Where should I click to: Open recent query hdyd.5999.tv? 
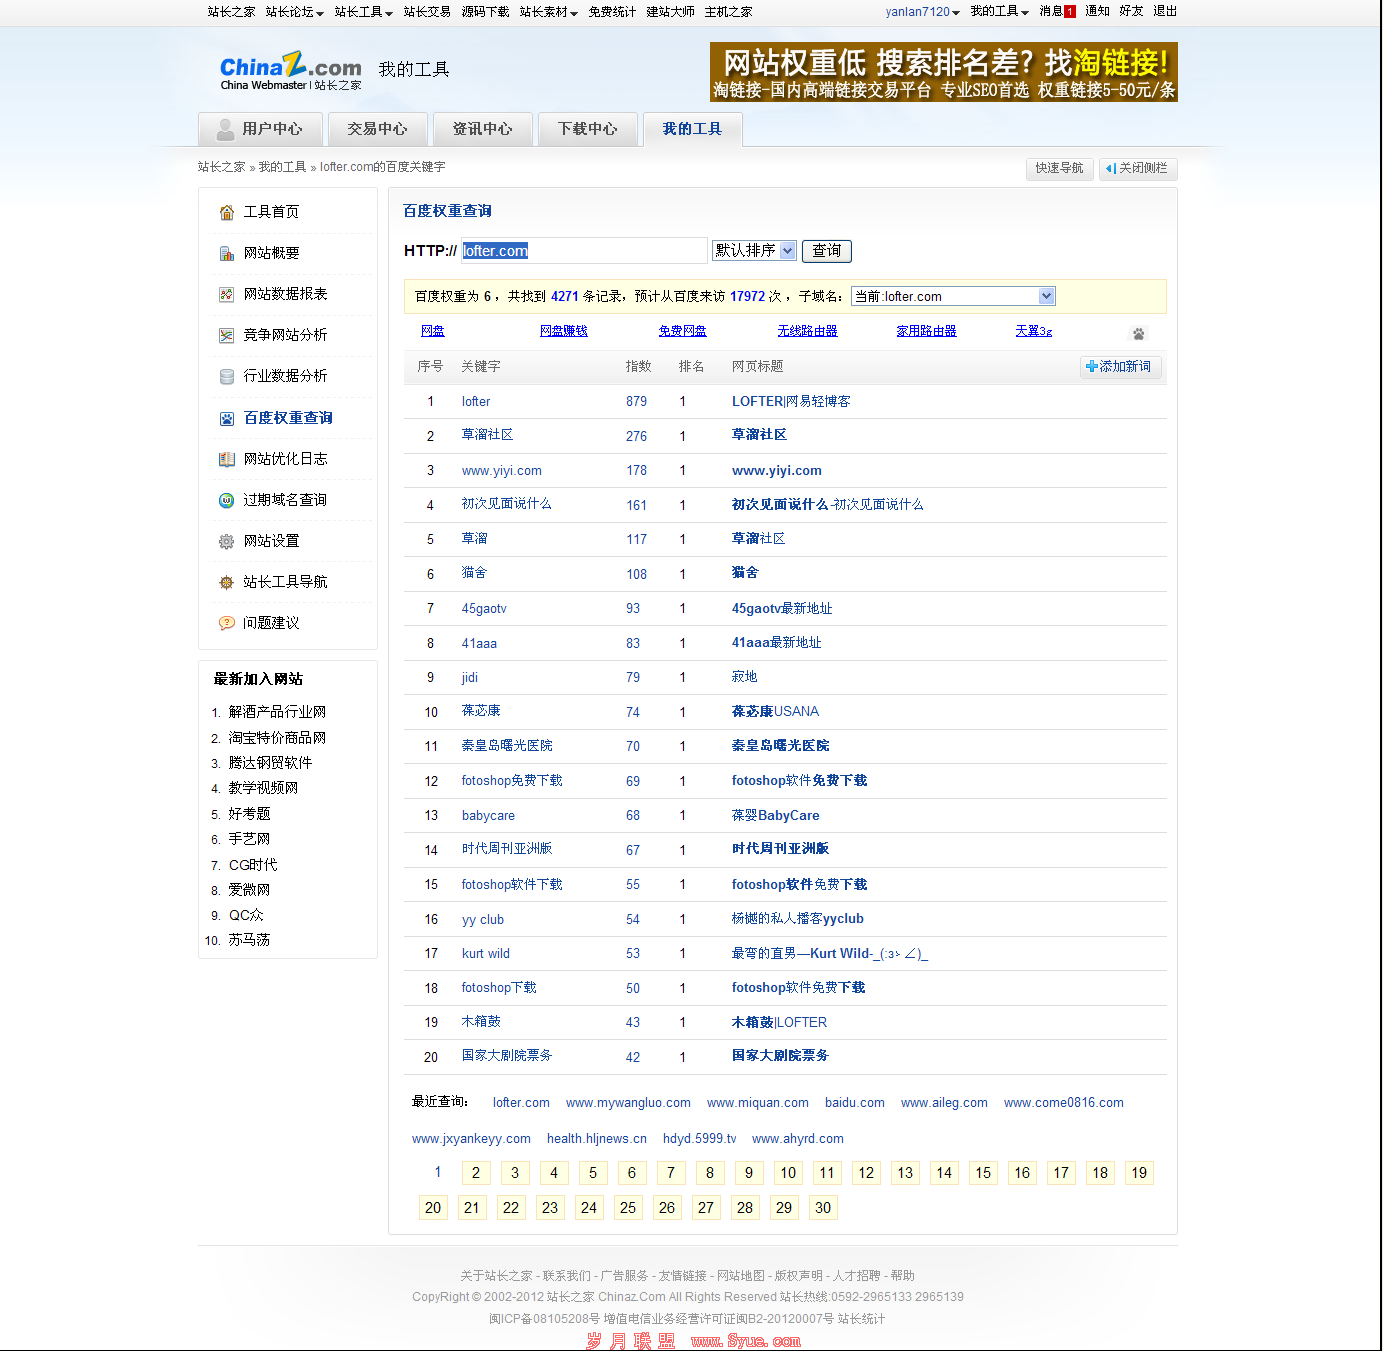700,1139
